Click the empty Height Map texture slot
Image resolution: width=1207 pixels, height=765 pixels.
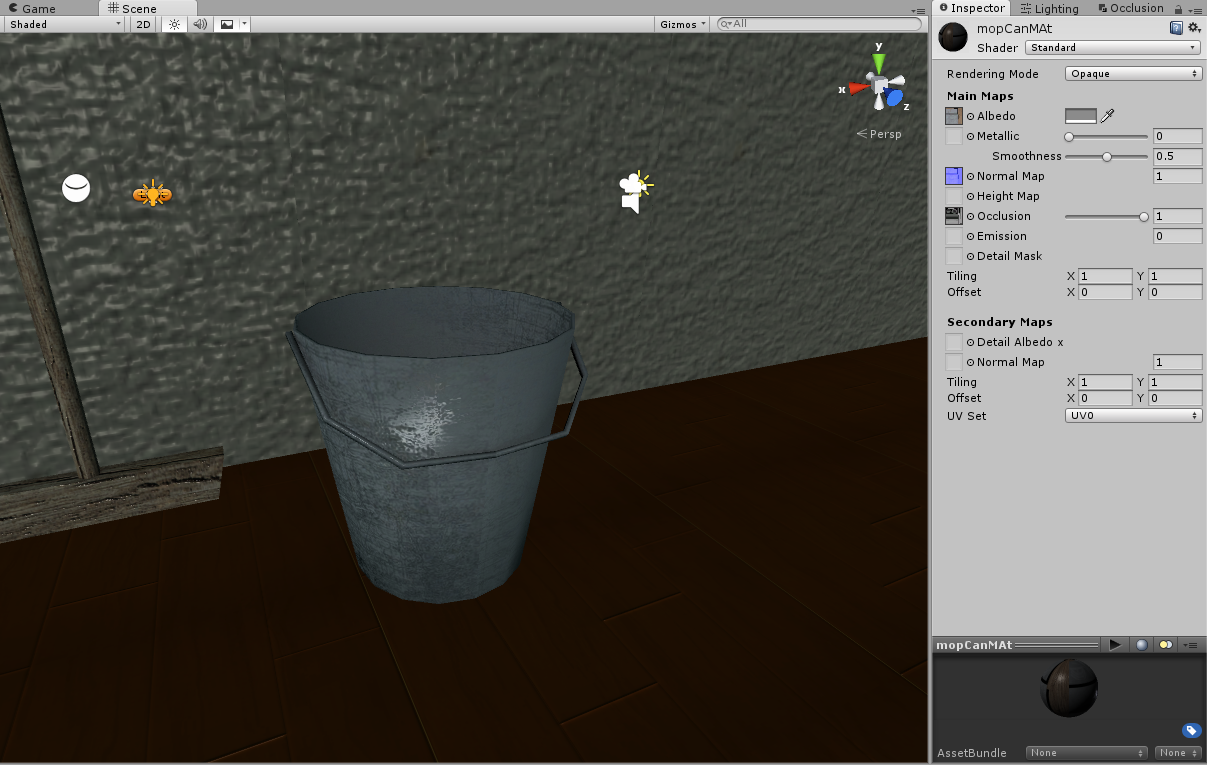coord(954,196)
